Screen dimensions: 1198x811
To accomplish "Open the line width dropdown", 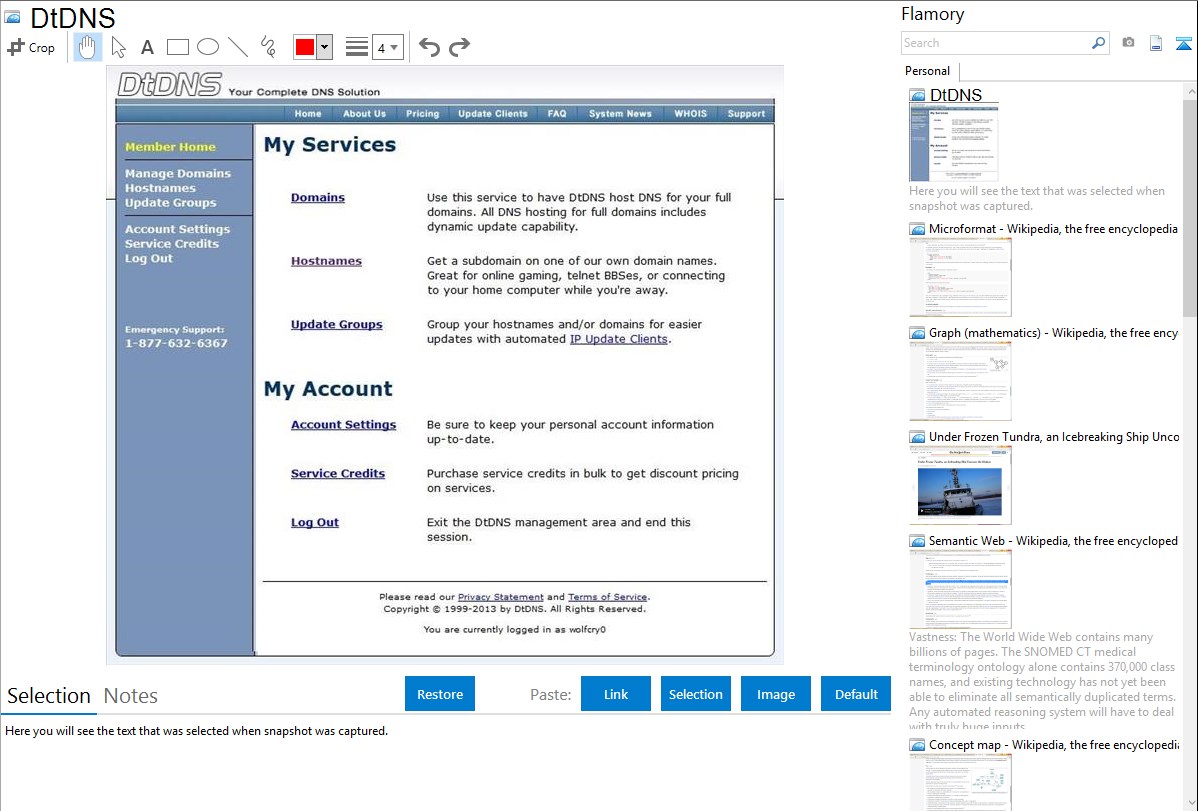I will tap(387, 47).
